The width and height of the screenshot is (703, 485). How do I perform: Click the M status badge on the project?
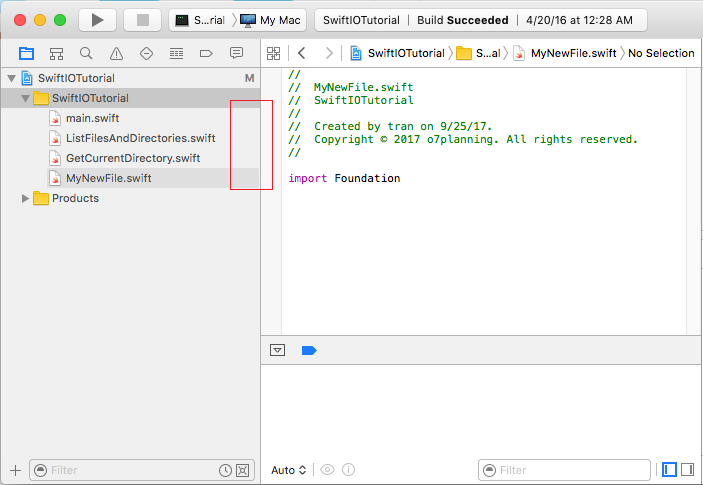[x=250, y=78]
